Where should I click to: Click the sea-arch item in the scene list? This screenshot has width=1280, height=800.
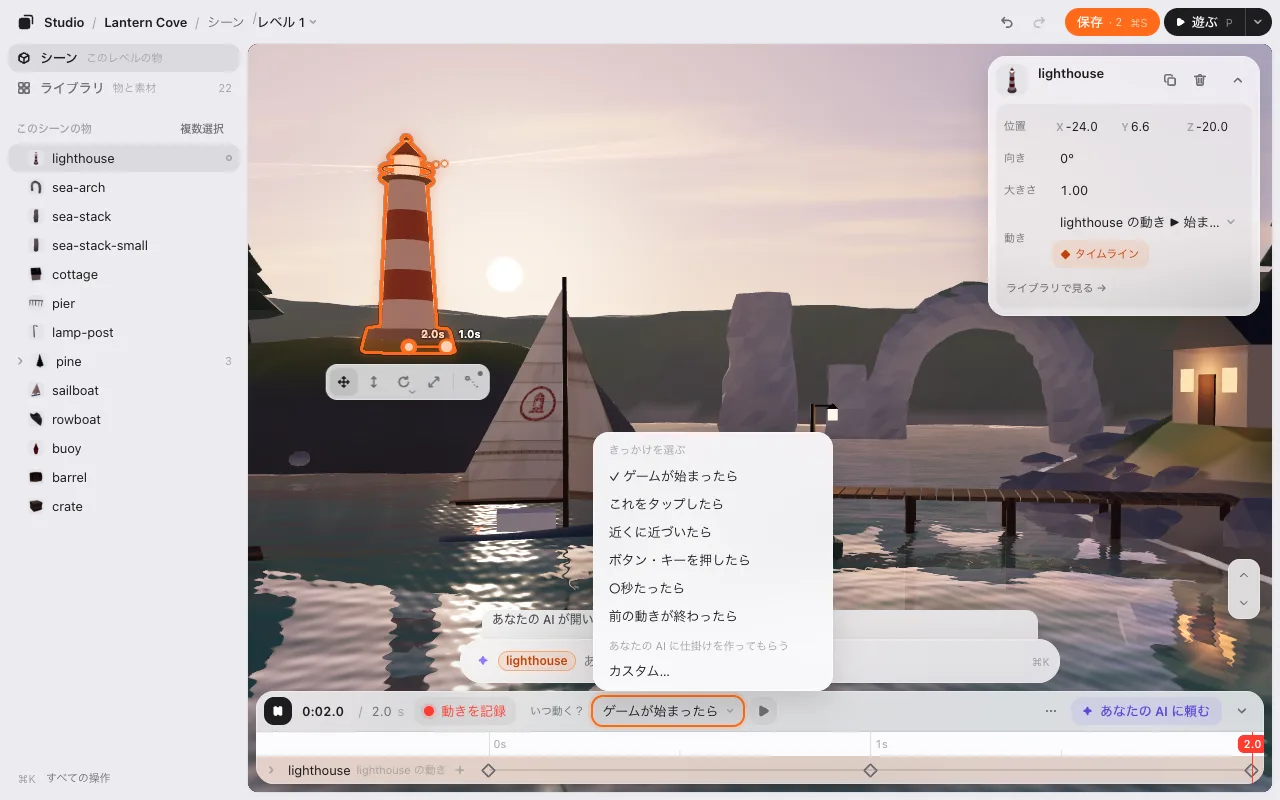(x=124, y=187)
